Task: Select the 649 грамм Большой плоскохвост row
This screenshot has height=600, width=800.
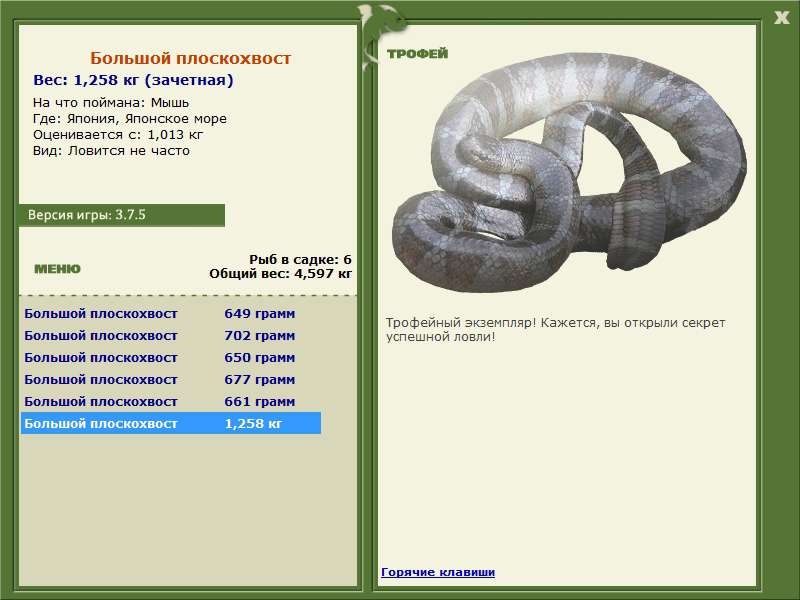Action: 170,313
